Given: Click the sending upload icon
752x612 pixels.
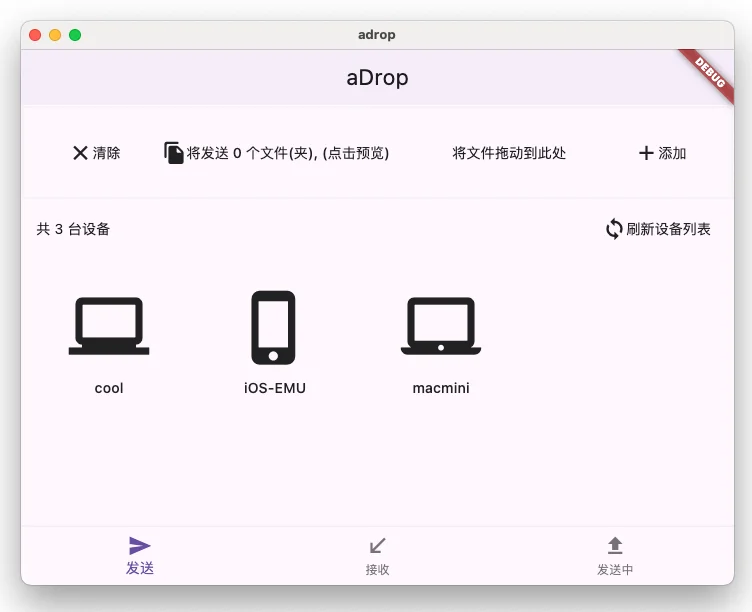Looking at the screenshot, I should tap(615, 546).
